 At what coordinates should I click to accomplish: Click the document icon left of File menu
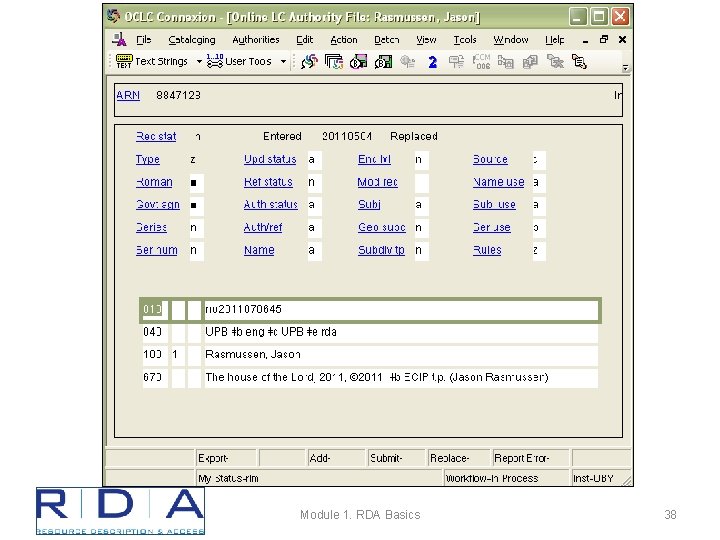[119, 39]
